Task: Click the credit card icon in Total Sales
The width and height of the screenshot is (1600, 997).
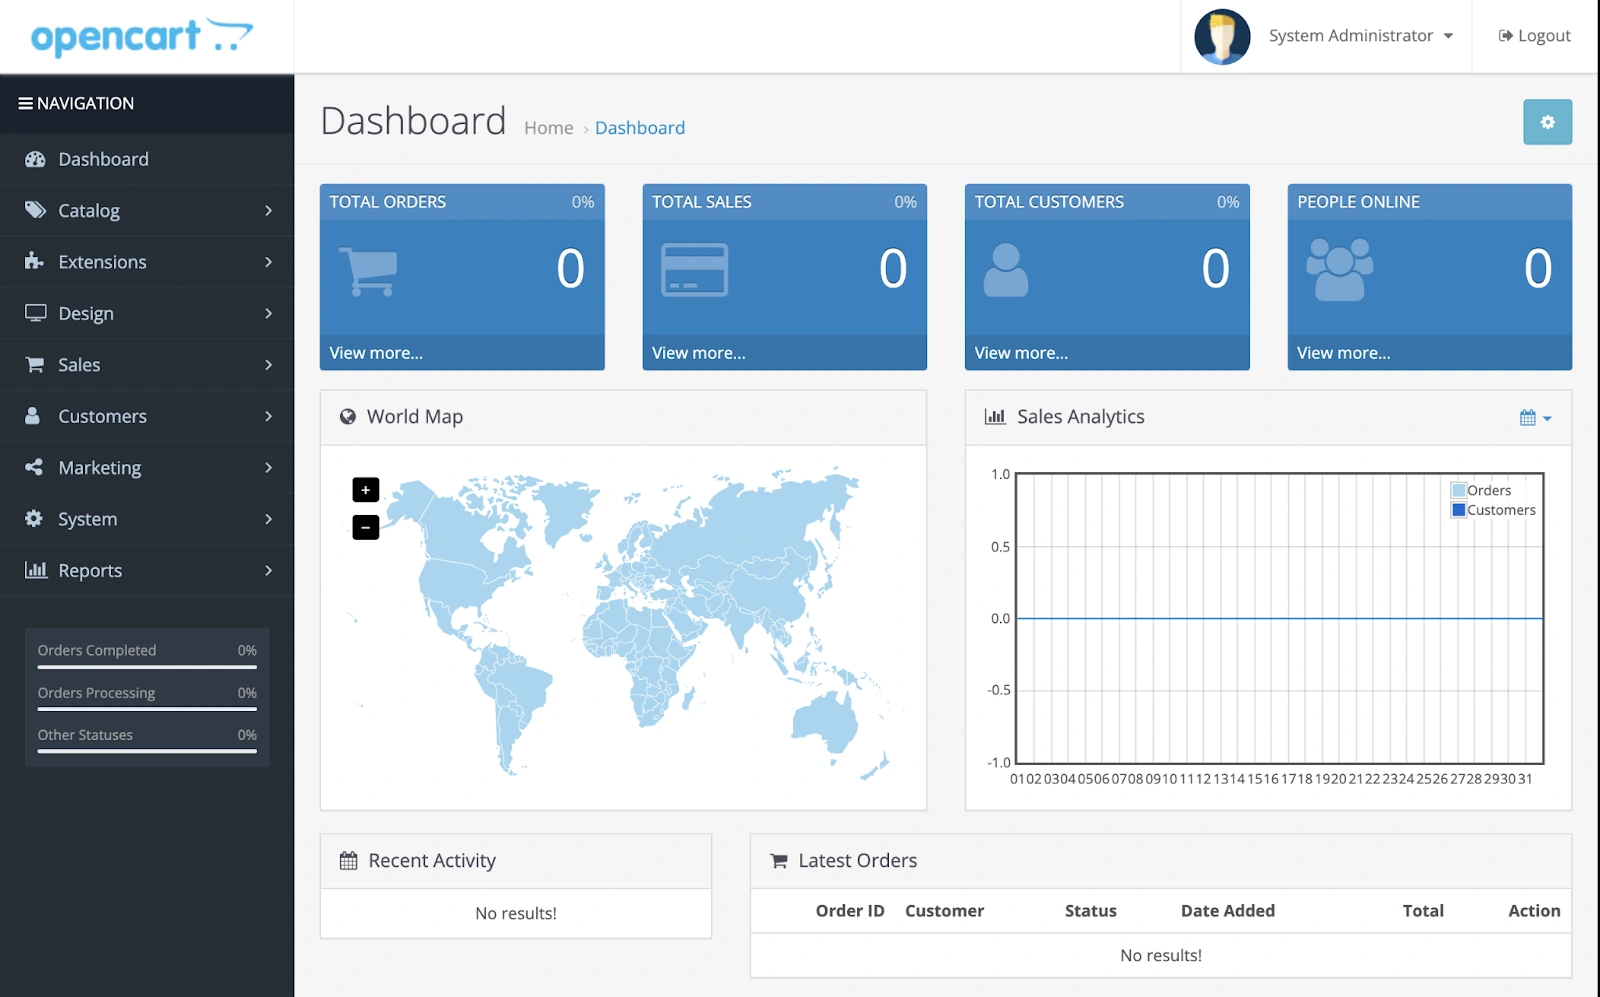Action: (x=694, y=270)
